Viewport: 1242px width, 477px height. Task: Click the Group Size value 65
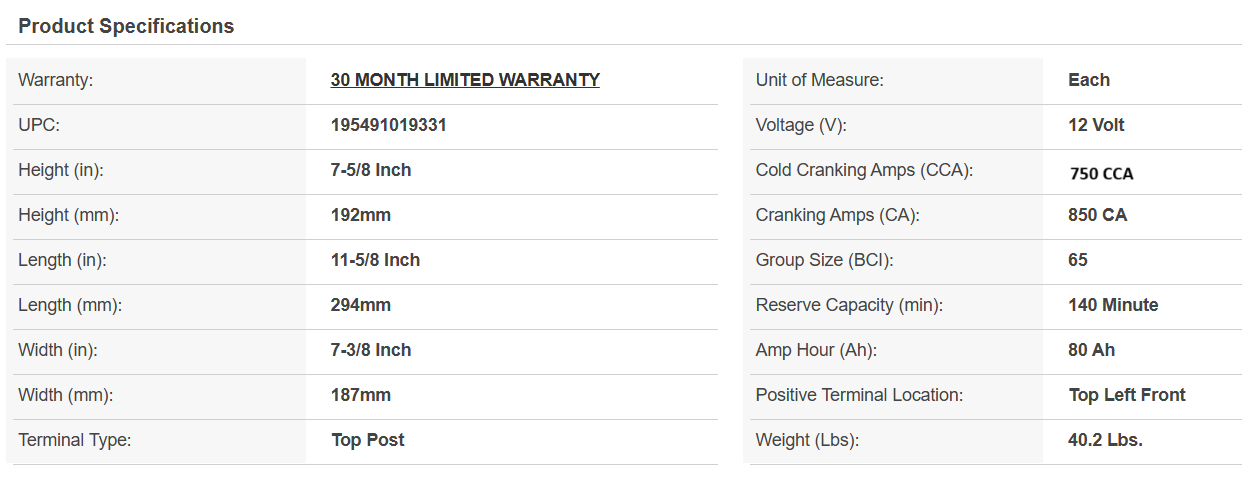(x=1078, y=260)
